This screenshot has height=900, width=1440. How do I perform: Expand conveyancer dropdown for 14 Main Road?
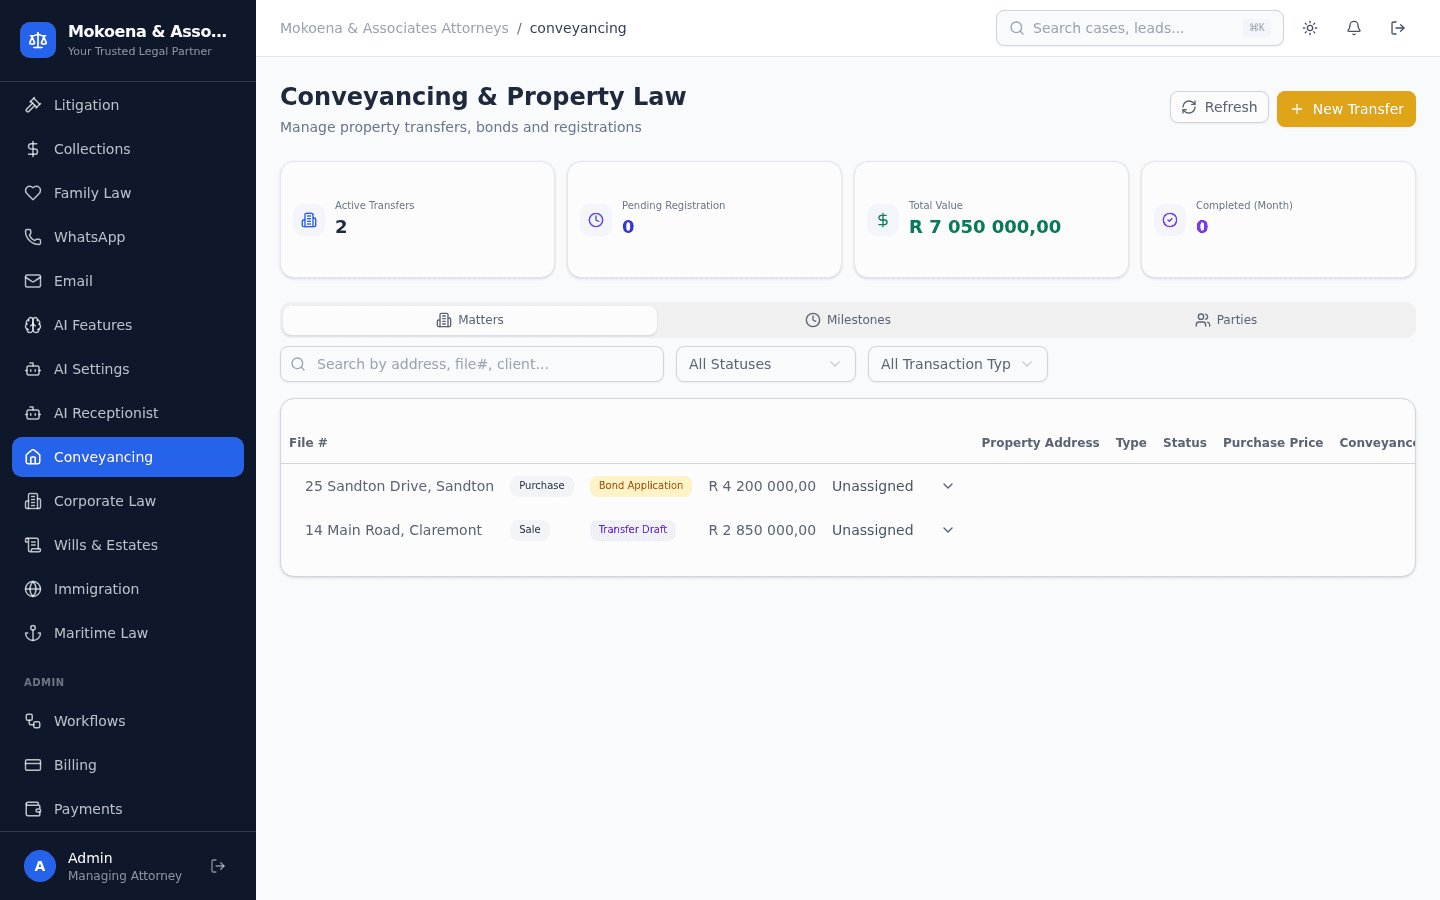click(948, 530)
